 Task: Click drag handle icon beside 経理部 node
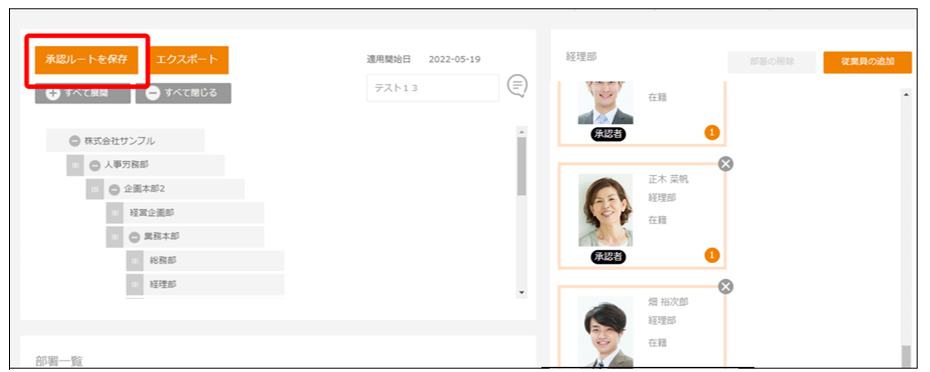pos(135,284)
